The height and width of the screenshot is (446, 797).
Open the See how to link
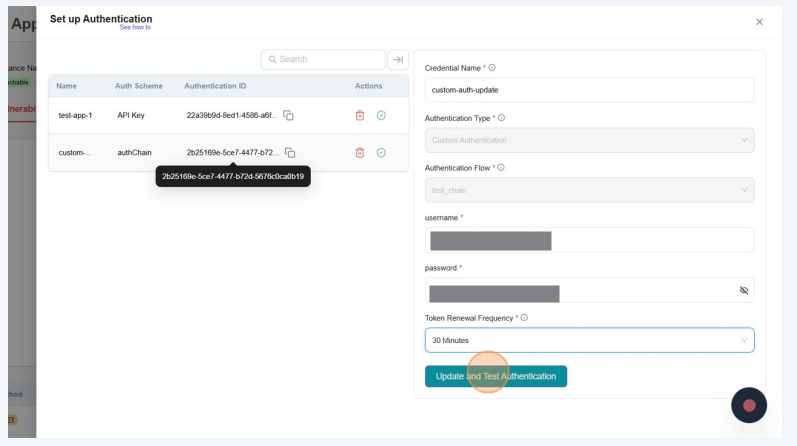(135, 27)
